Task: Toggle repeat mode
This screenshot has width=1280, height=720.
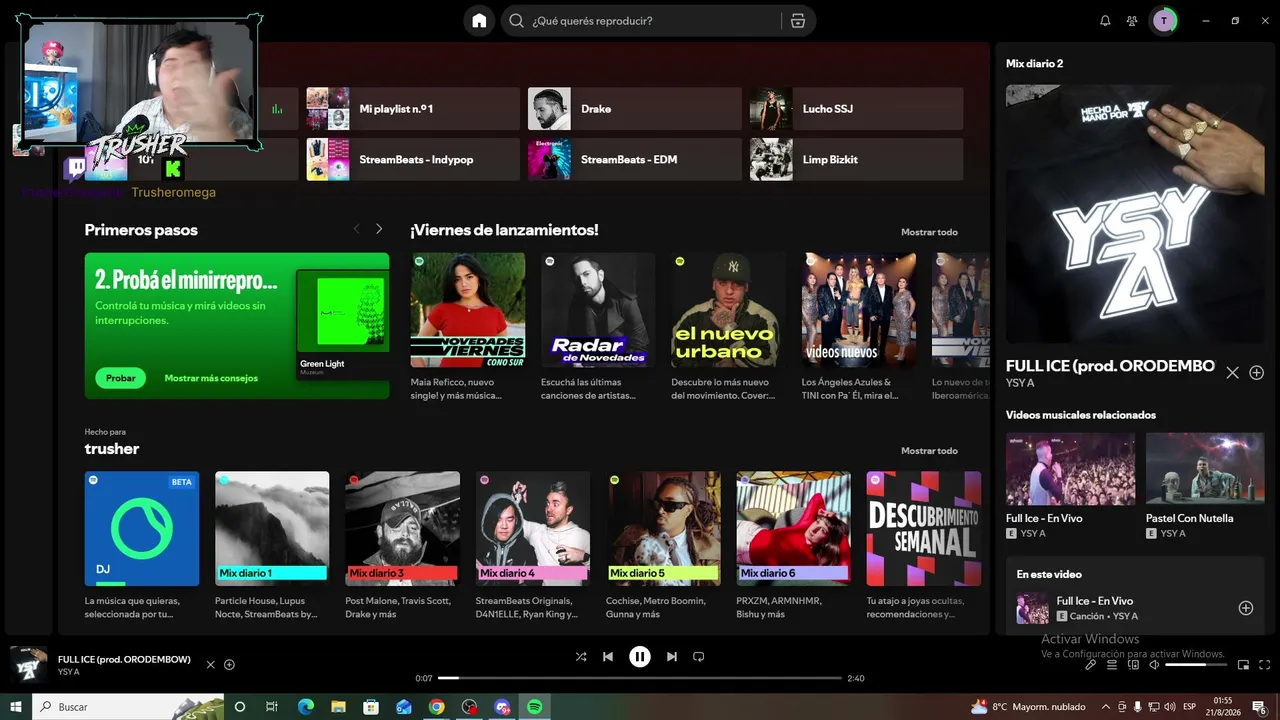Action: click(699, 657)
